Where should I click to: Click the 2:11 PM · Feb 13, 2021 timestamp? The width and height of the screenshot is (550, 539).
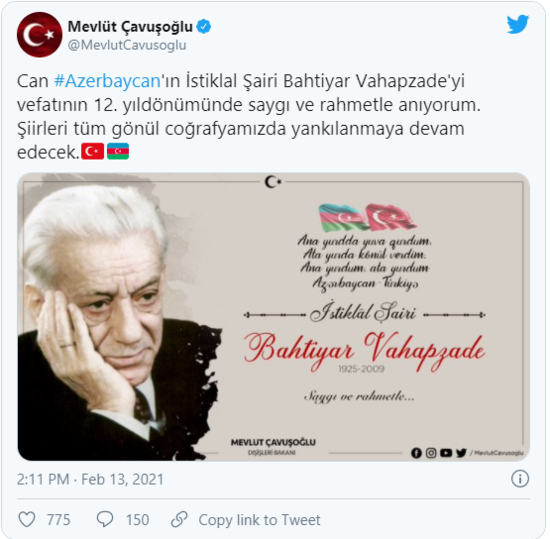[90, 479]
